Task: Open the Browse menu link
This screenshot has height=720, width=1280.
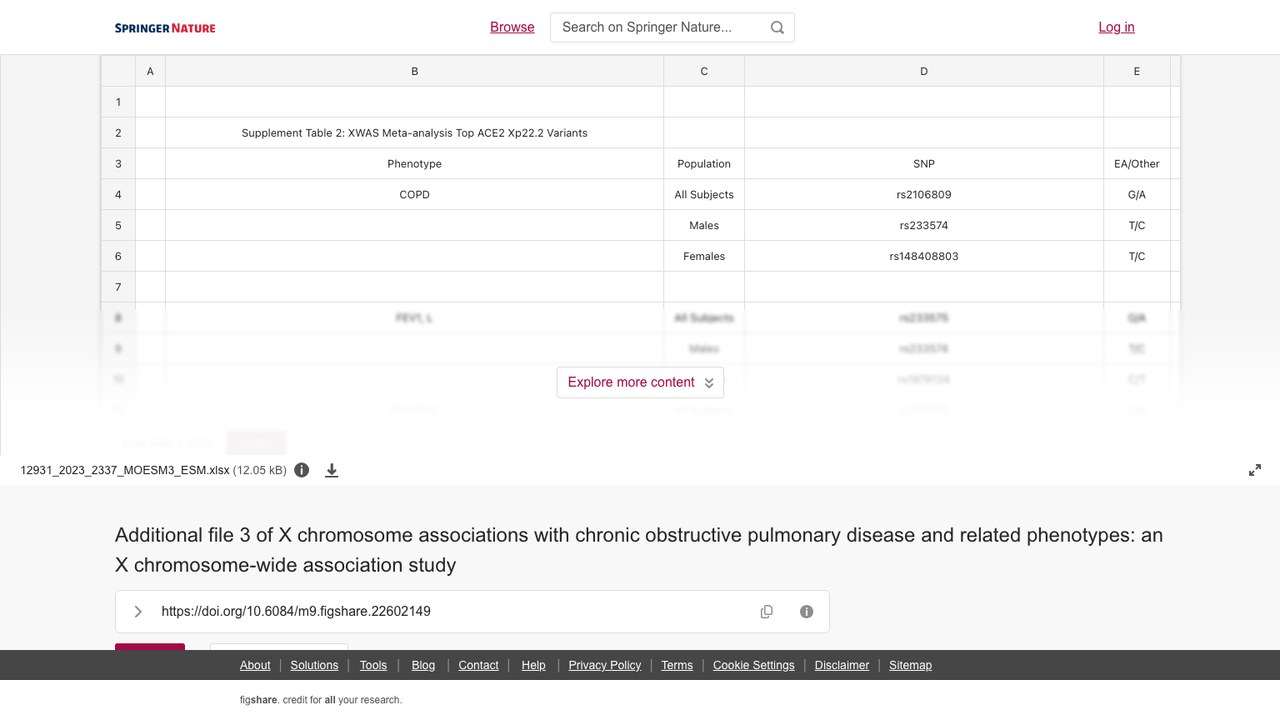Action: [512, 27]
